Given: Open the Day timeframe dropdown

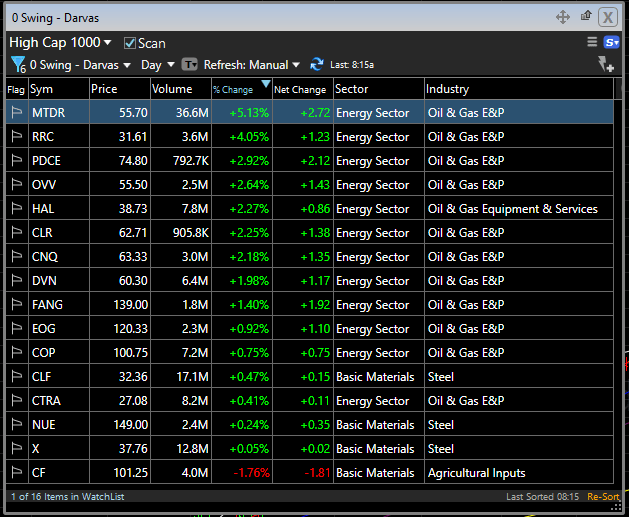Looking at the screenshot, I should [157, 65].
